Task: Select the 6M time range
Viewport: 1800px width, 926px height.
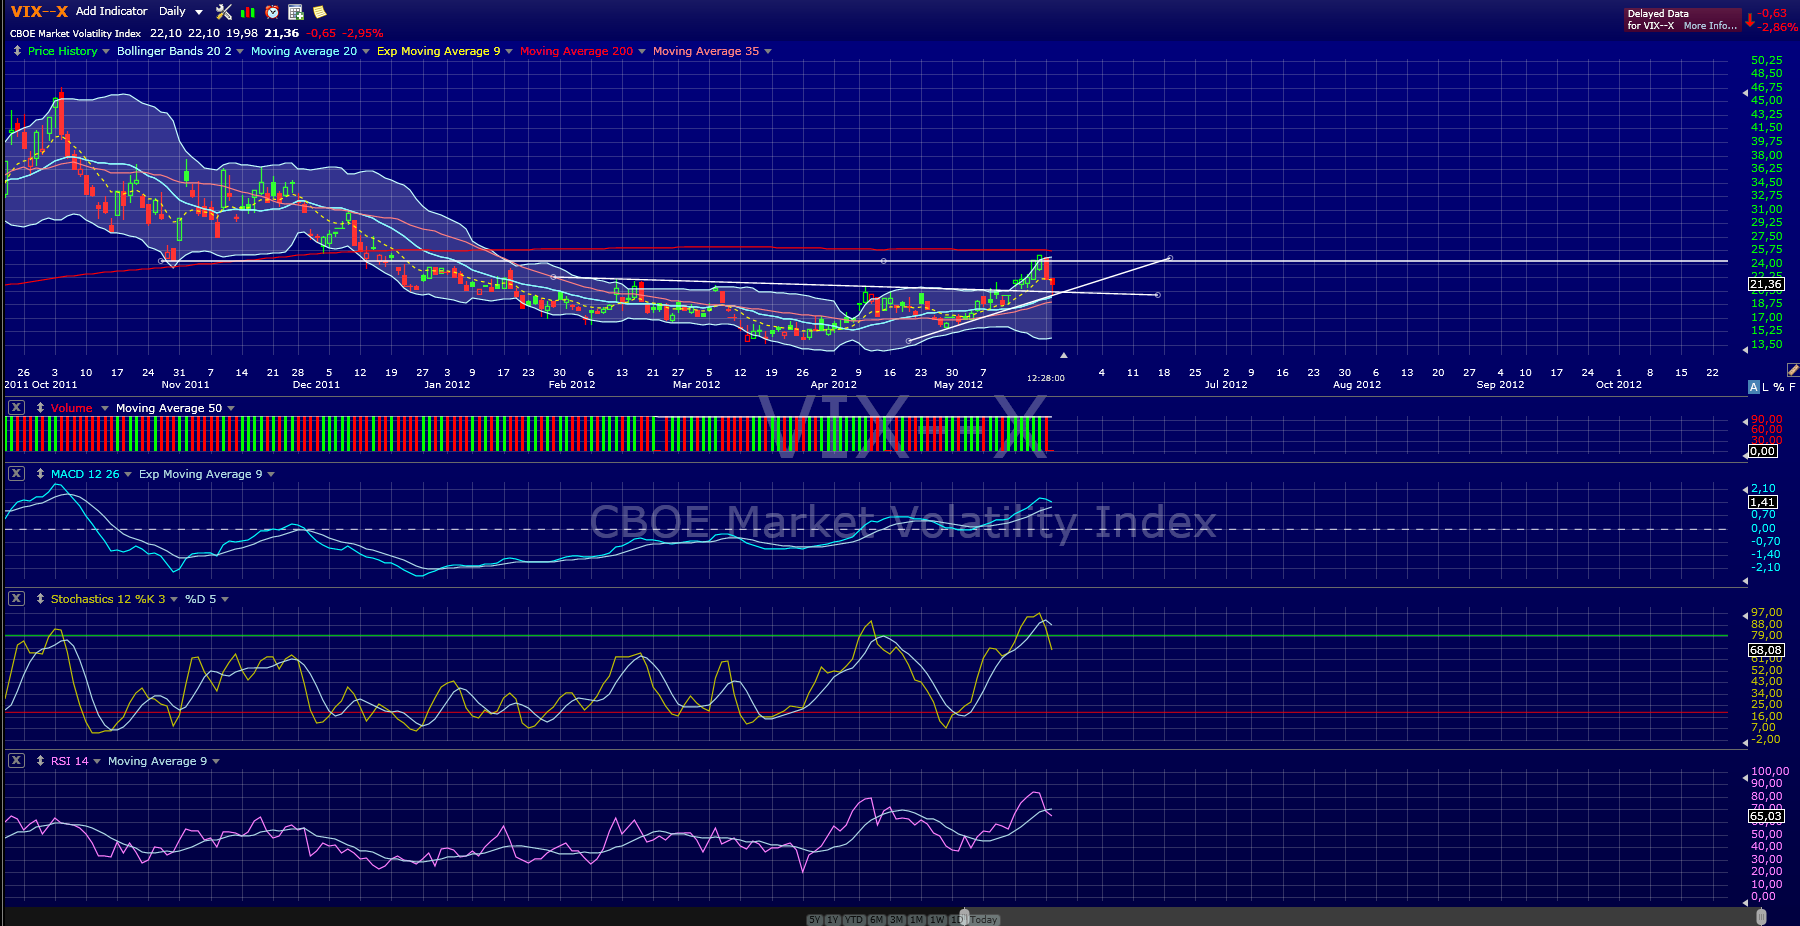Action: (876, 920)
